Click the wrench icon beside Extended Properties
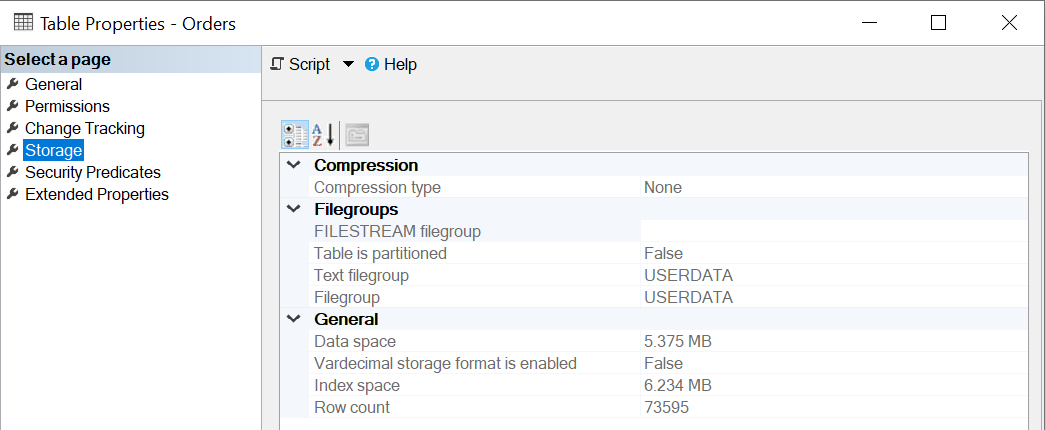1046x430 pixels. tap(12, 194)
